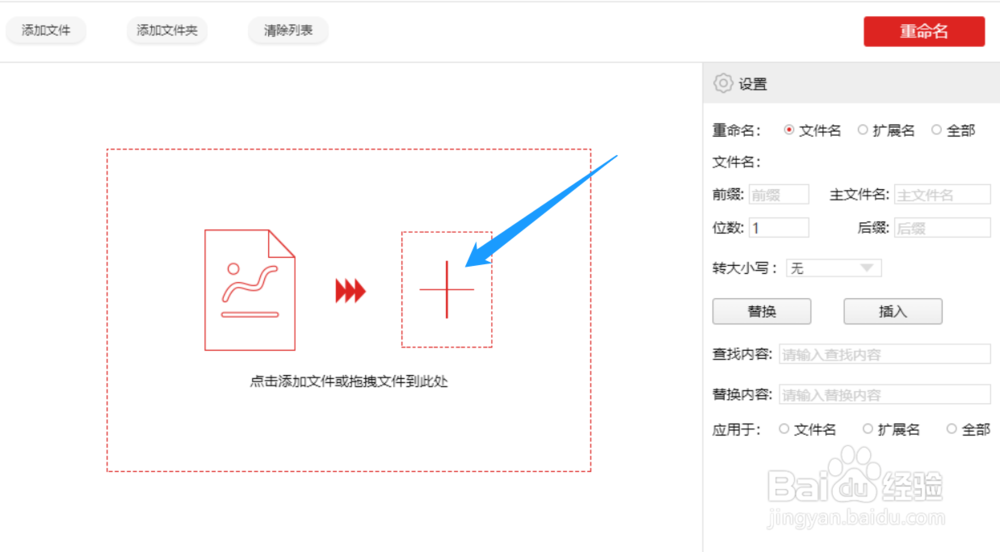Viewport: 1000px width, 552px height.
Task: Click the 替换 button
Action: pos(761,311)
